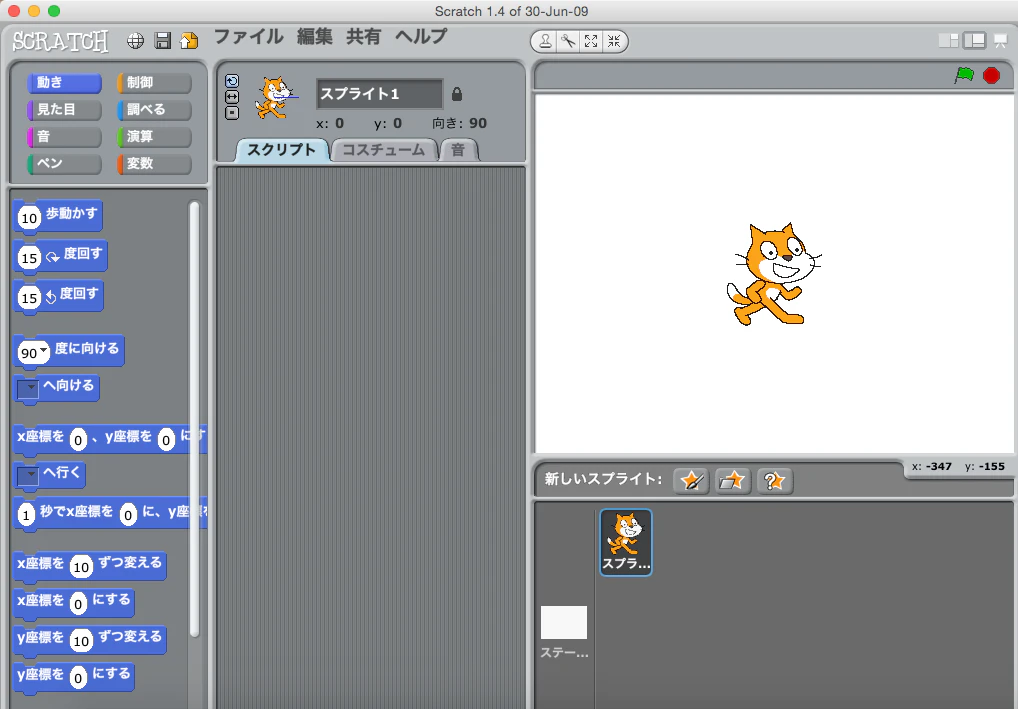Click the sprite preview cat thumbnail
Image resolution: width=1018 pixels, height=709 pixels.
click(x=275, y=98)
